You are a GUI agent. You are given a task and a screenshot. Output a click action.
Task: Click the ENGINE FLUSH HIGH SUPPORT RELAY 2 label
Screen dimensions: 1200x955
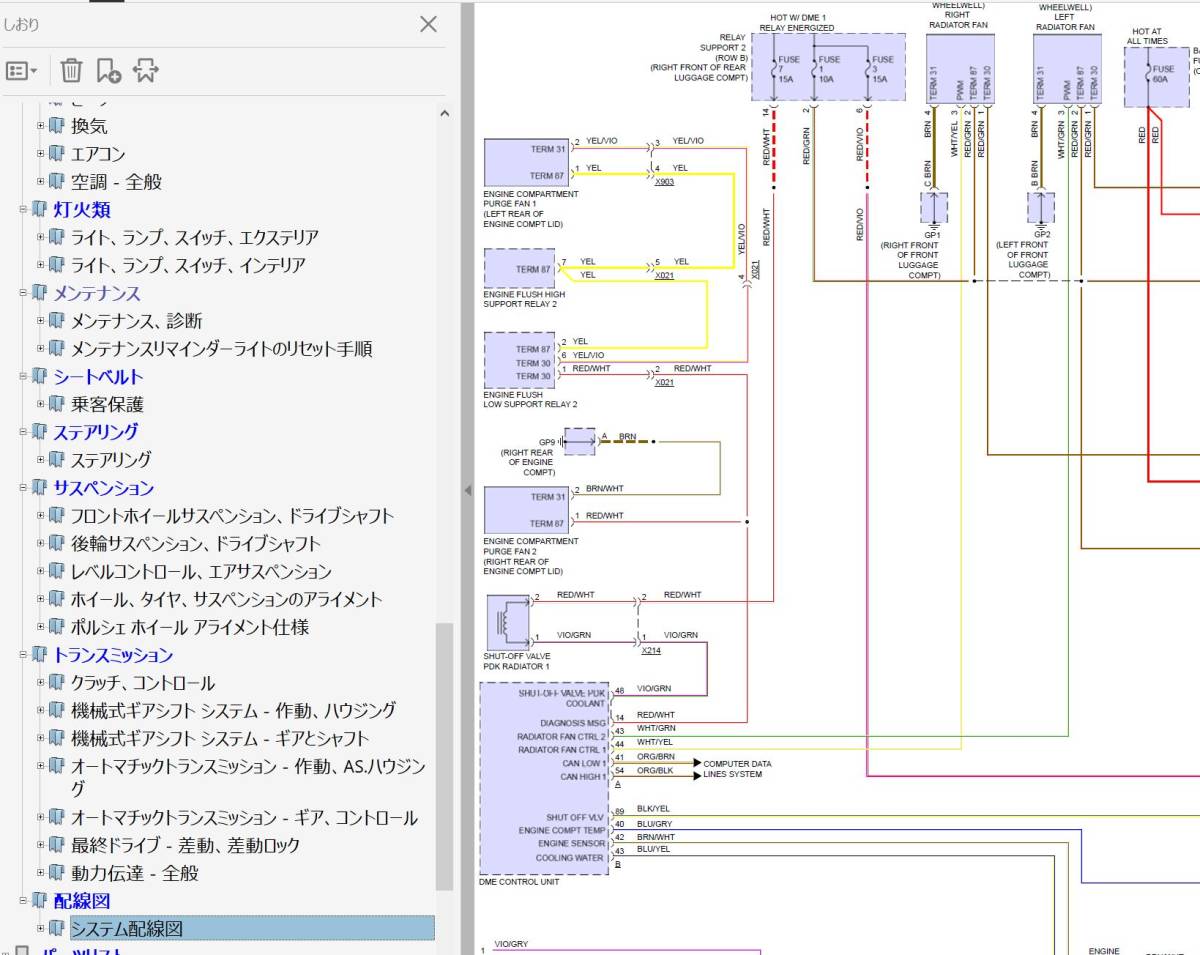point(524,299)
